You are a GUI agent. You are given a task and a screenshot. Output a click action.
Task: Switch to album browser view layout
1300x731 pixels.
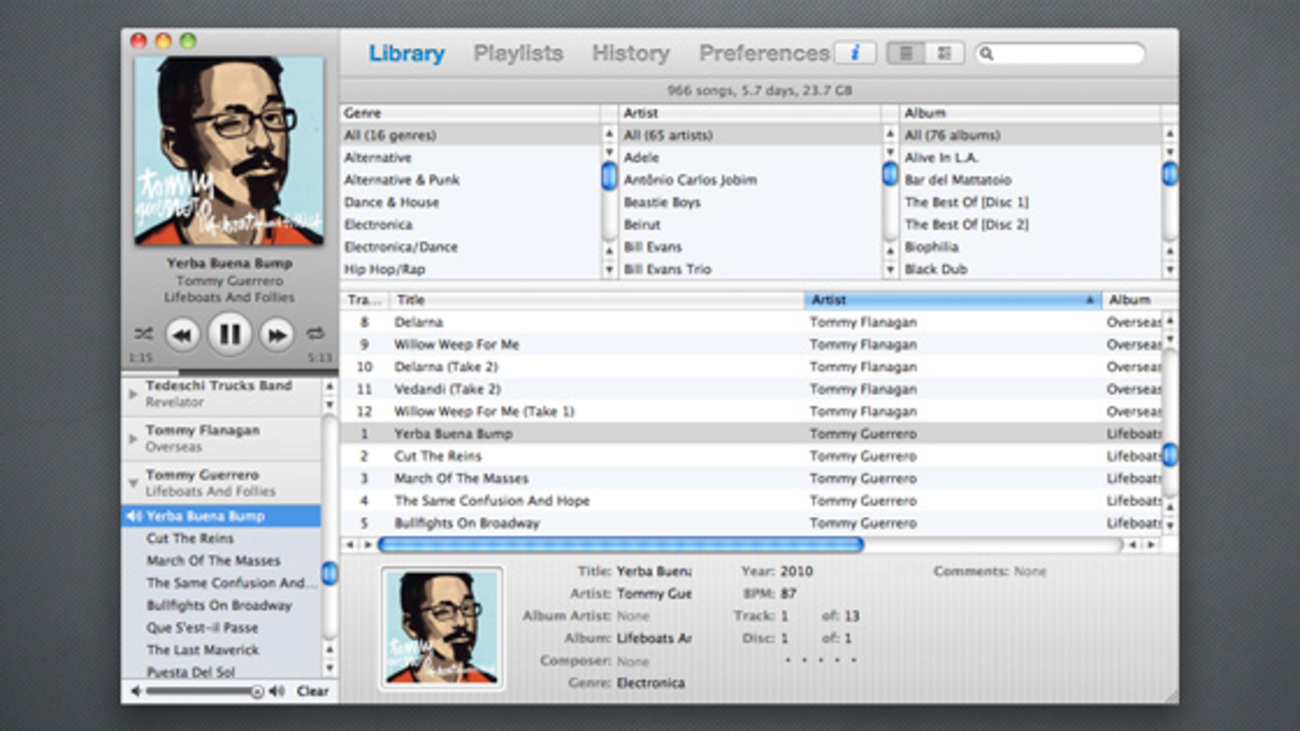pos(943,53)
